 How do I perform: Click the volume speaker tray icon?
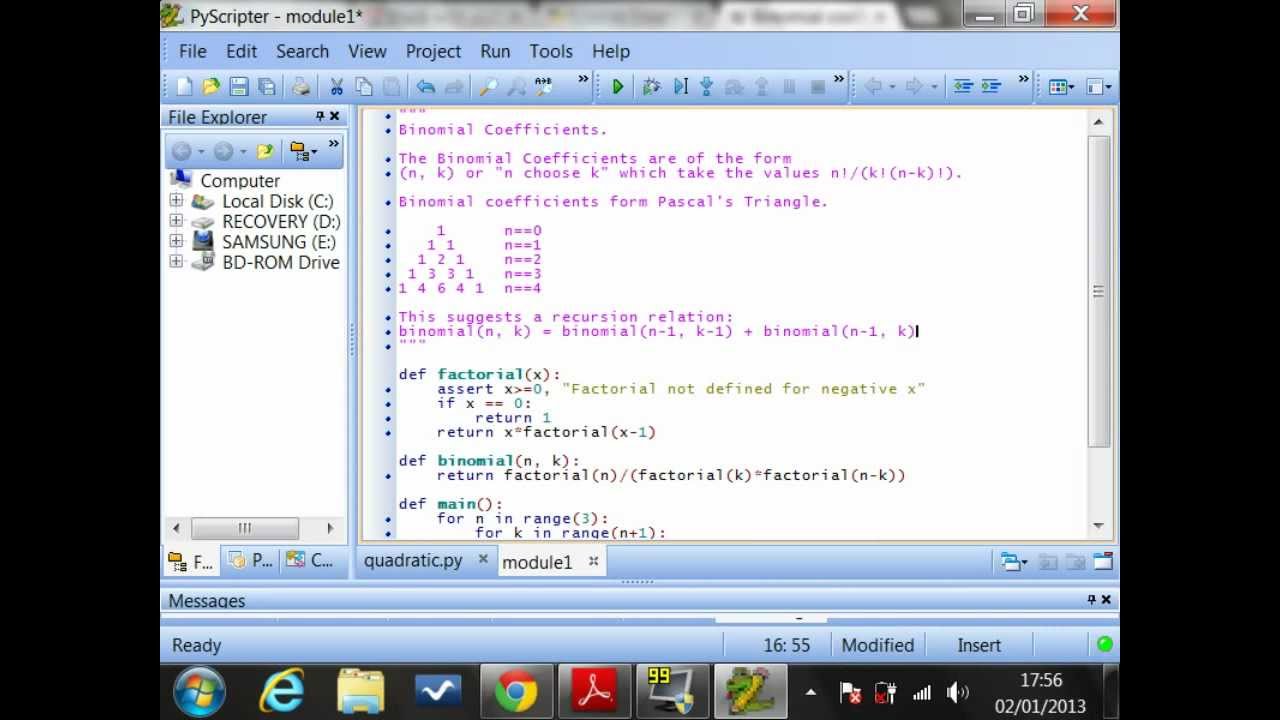pyautogui.click(x=957, y=692)
